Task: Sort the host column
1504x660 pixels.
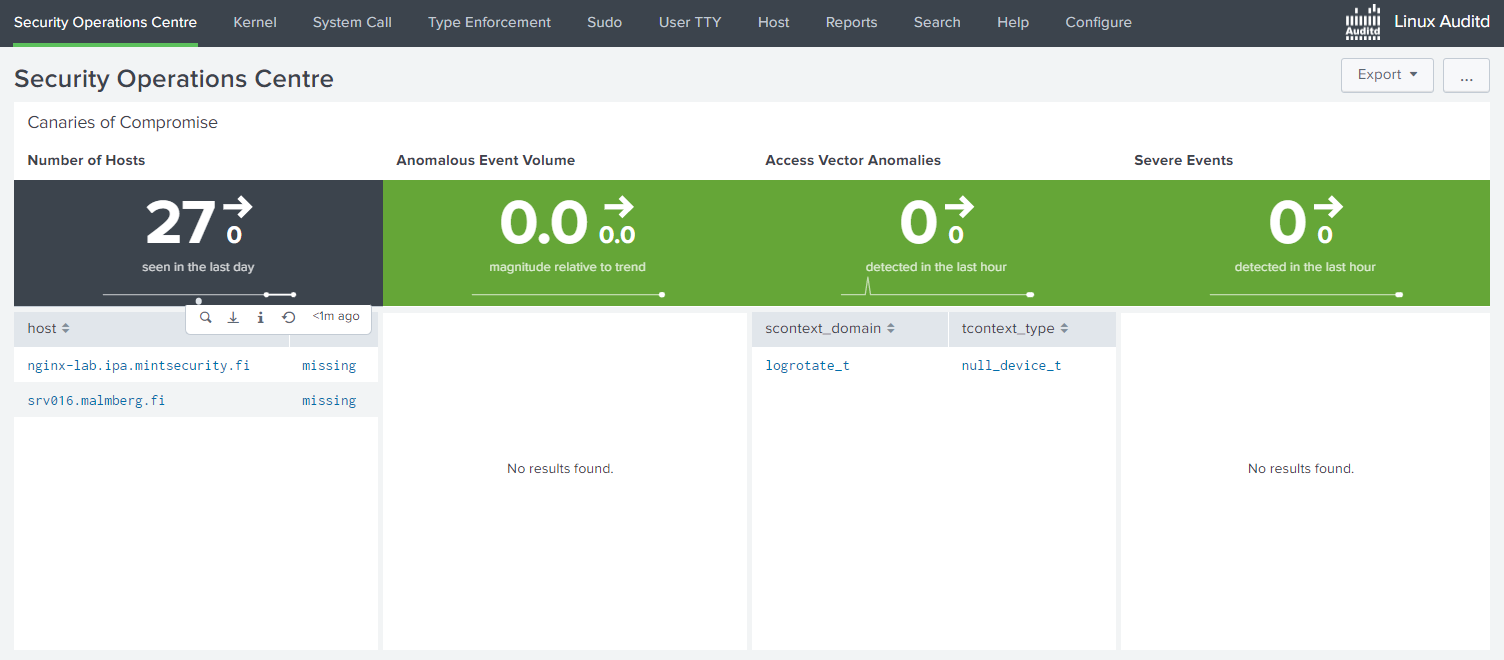Action: [47, 328]
